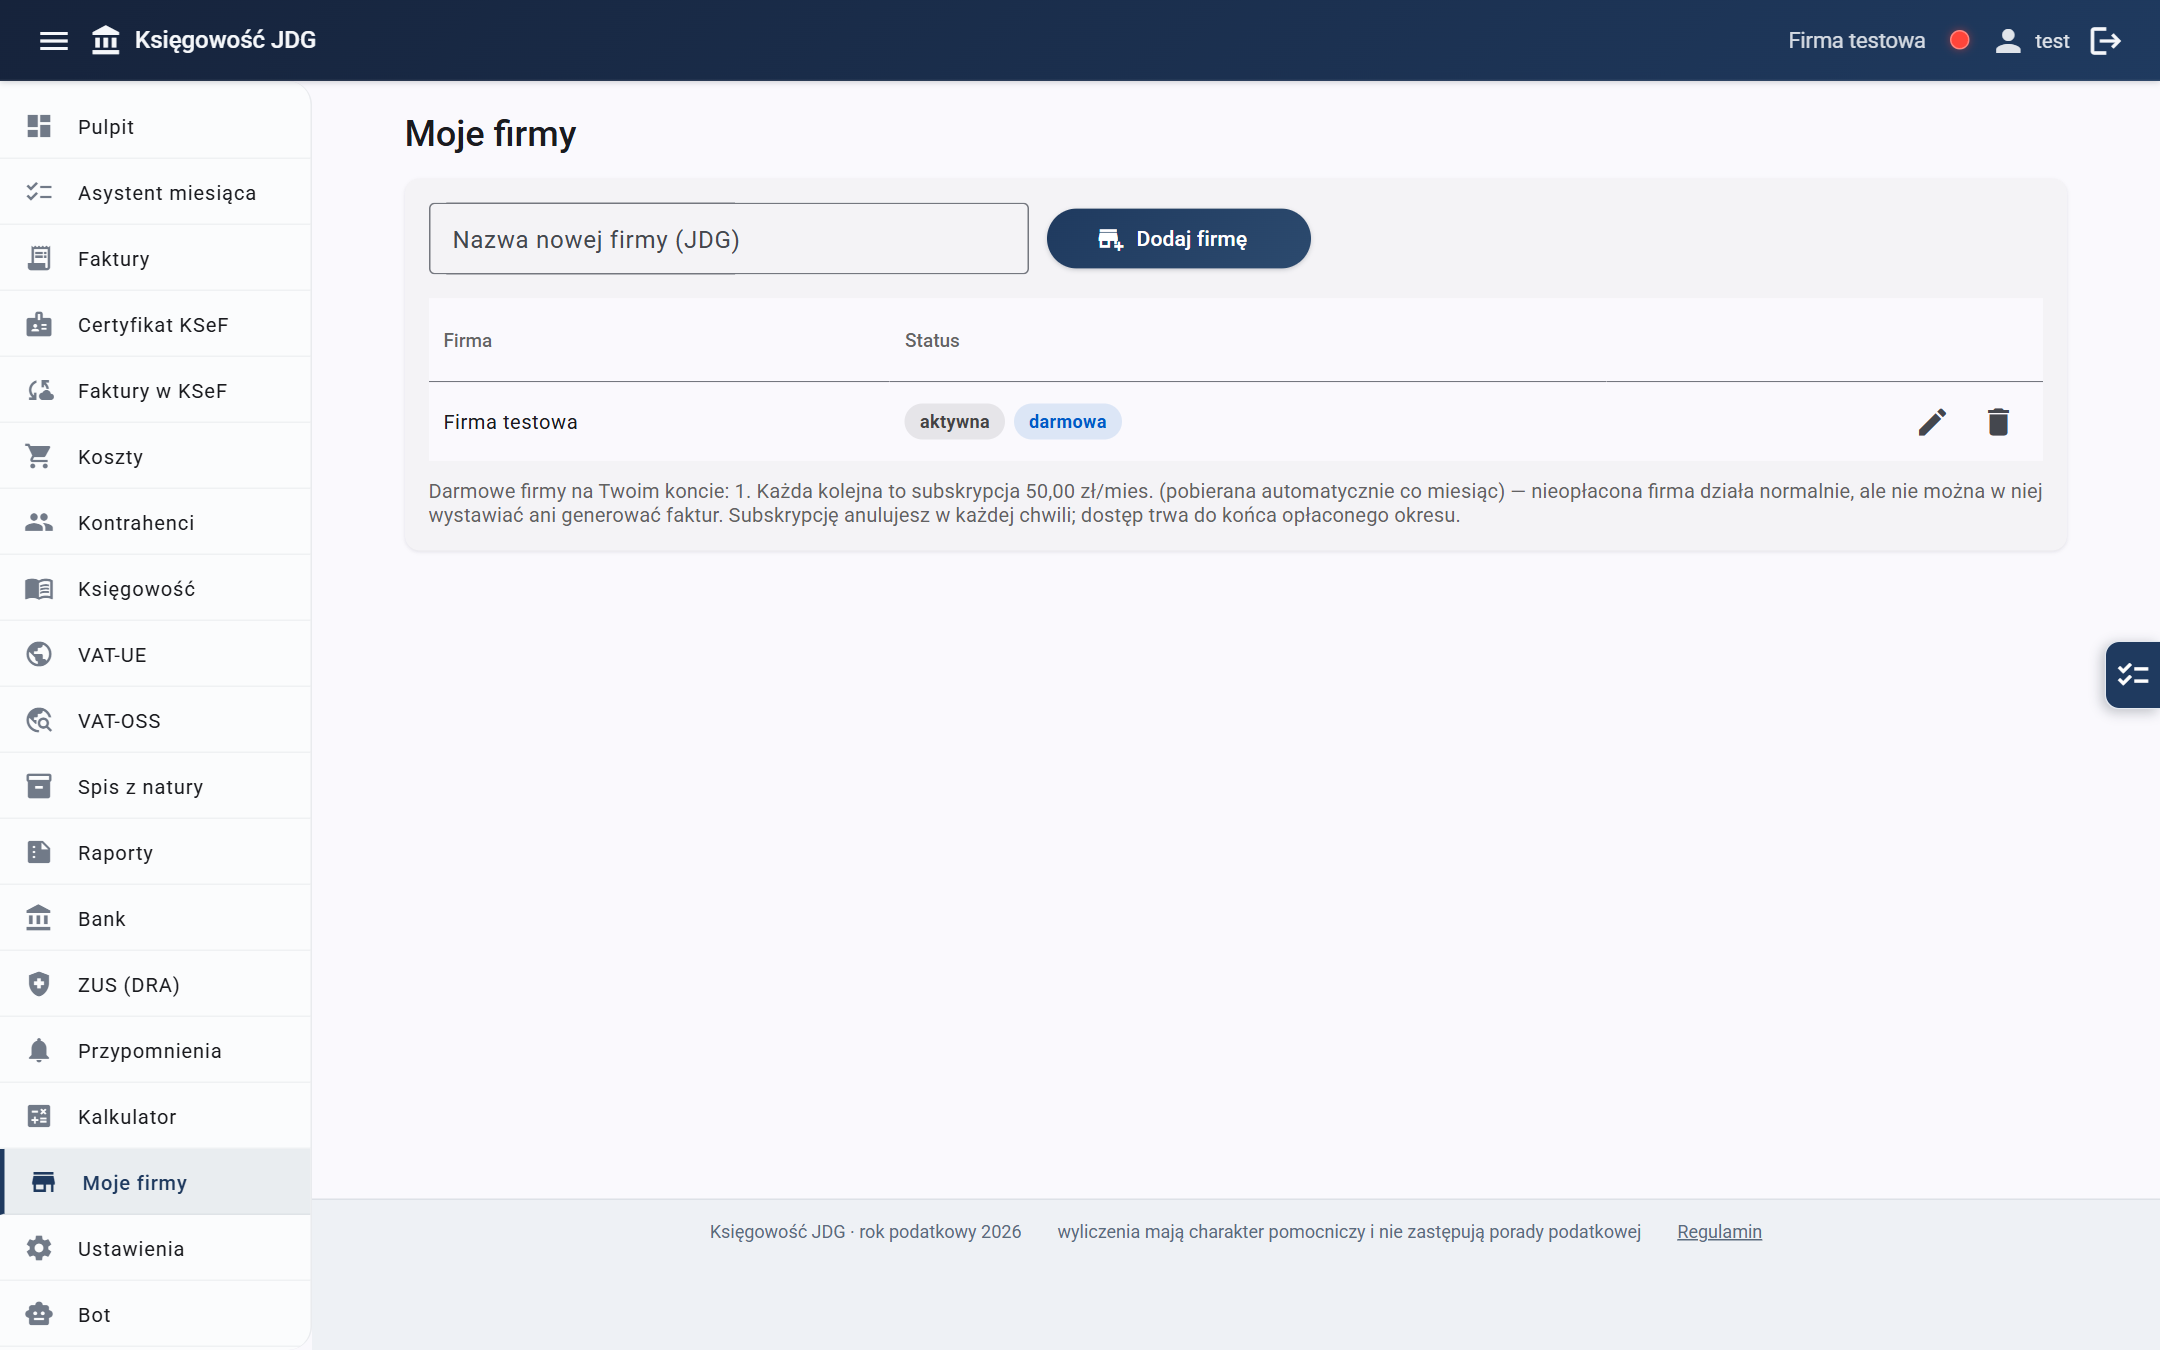This screenshot has height=1350, width=2160.
Task: Click the Ustawienia gear icon
Action: (39, 1248)
